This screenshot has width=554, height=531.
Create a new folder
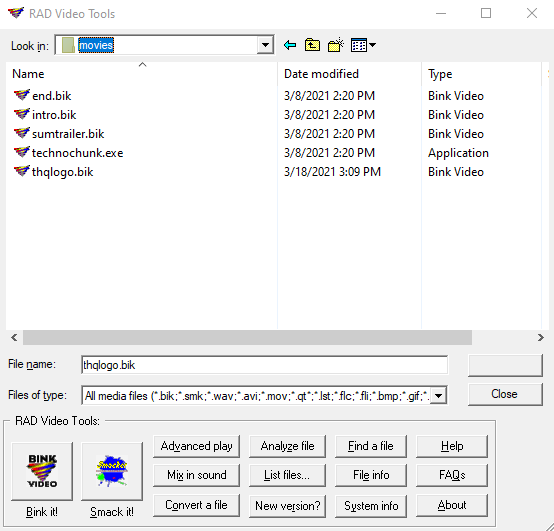click(x=336, y=45)
